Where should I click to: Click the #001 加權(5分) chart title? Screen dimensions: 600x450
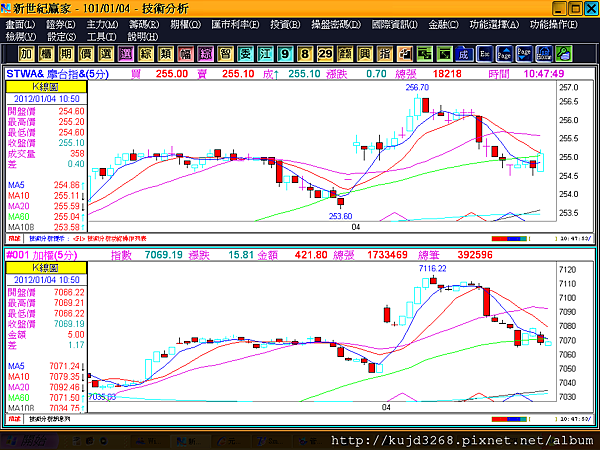(42, 255)
